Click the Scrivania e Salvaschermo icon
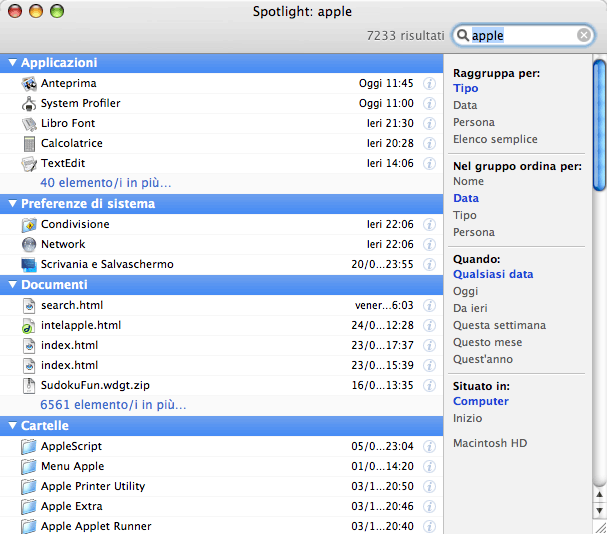This screenshot has width=607, height=534. [29, 264]
